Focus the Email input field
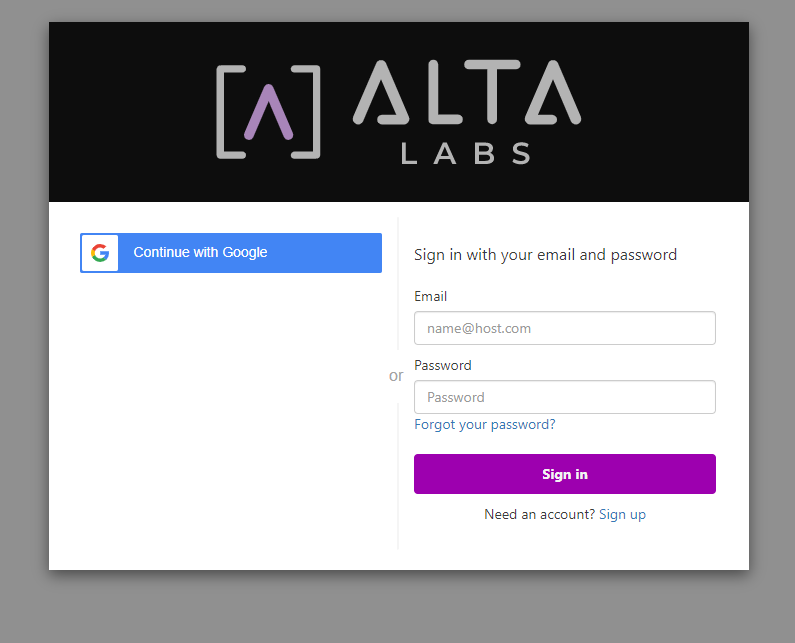795x643 pixels. [564, 328]
